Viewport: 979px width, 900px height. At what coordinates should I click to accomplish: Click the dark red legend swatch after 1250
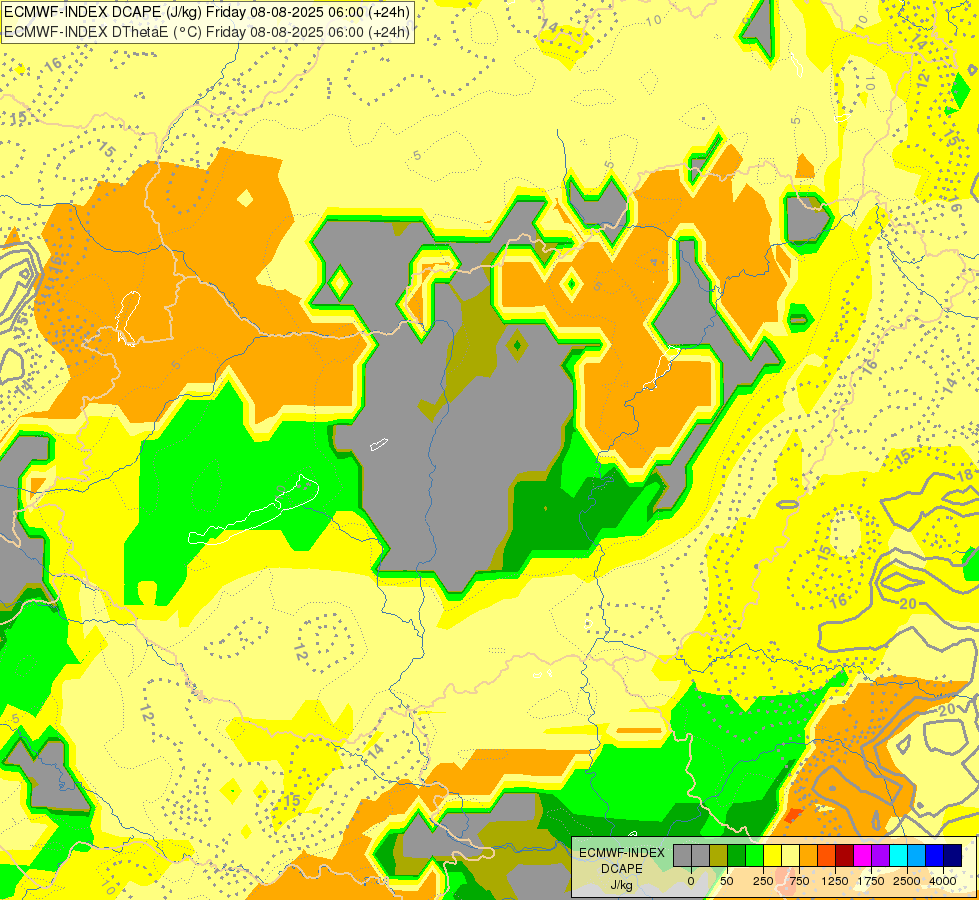coord(845,855)
